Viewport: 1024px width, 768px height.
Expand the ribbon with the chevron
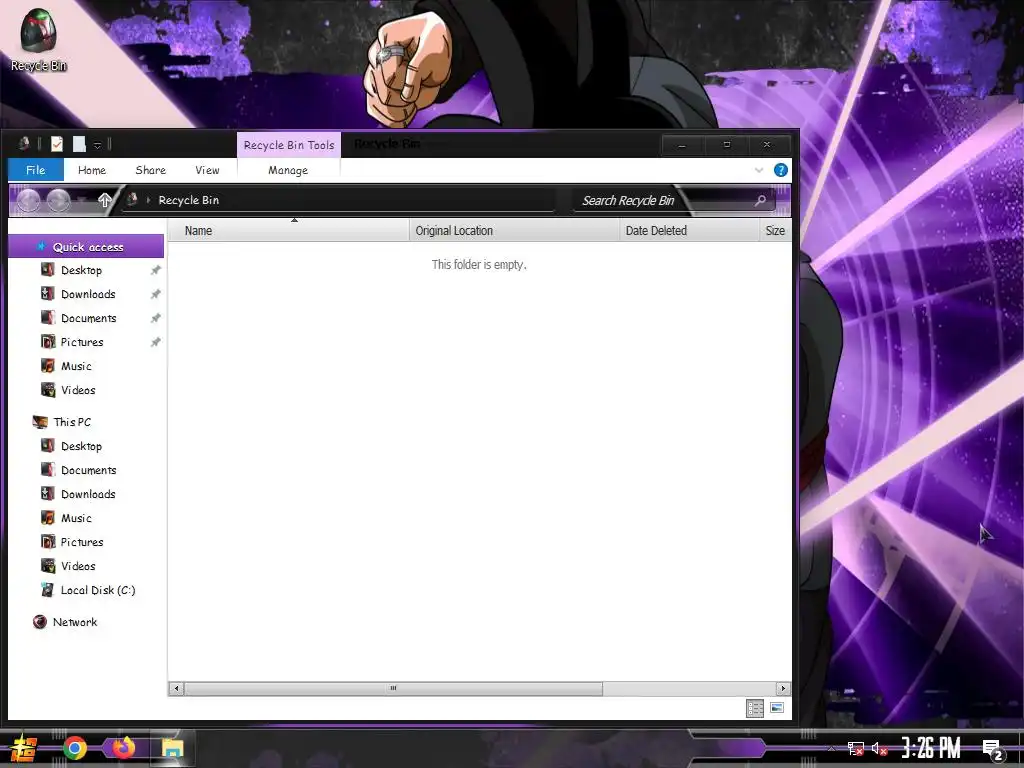pos(759,170)
